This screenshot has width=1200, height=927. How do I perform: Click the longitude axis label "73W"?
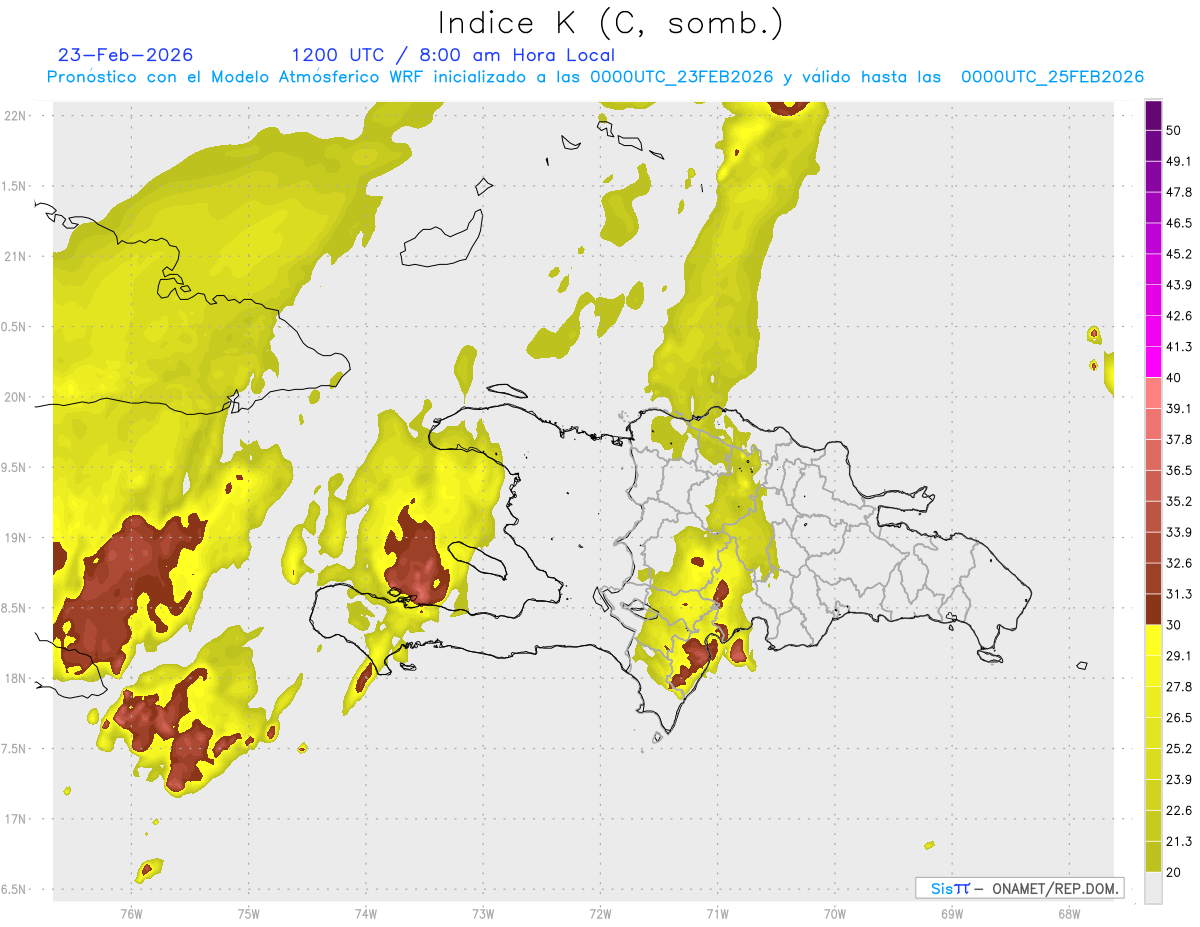(x=483, y=913)
